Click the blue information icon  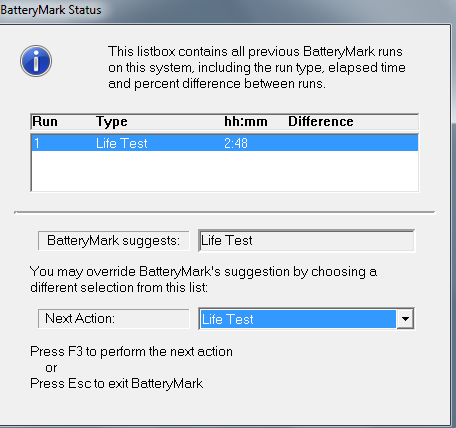pyautogui.click(x=36, y=61)
